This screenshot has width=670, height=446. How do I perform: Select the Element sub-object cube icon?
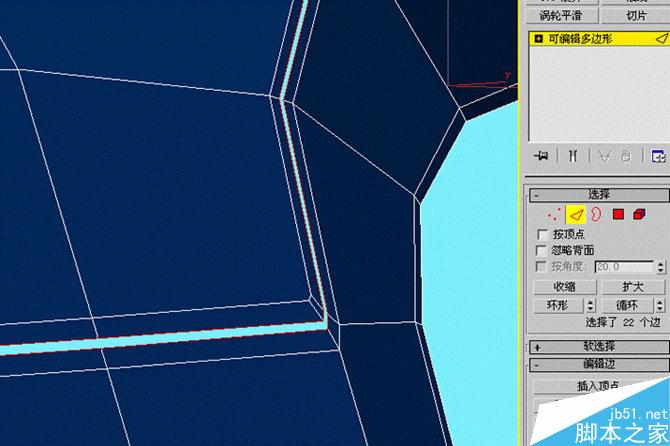pyautogui.click(x=639, y=214)
